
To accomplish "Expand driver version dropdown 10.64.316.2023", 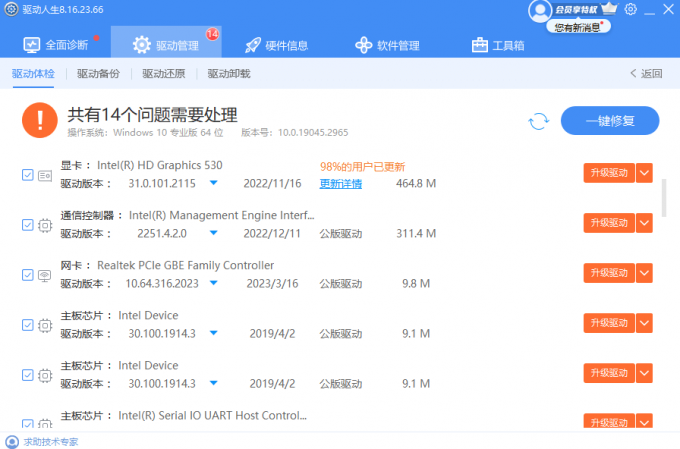I will (213, 283).
